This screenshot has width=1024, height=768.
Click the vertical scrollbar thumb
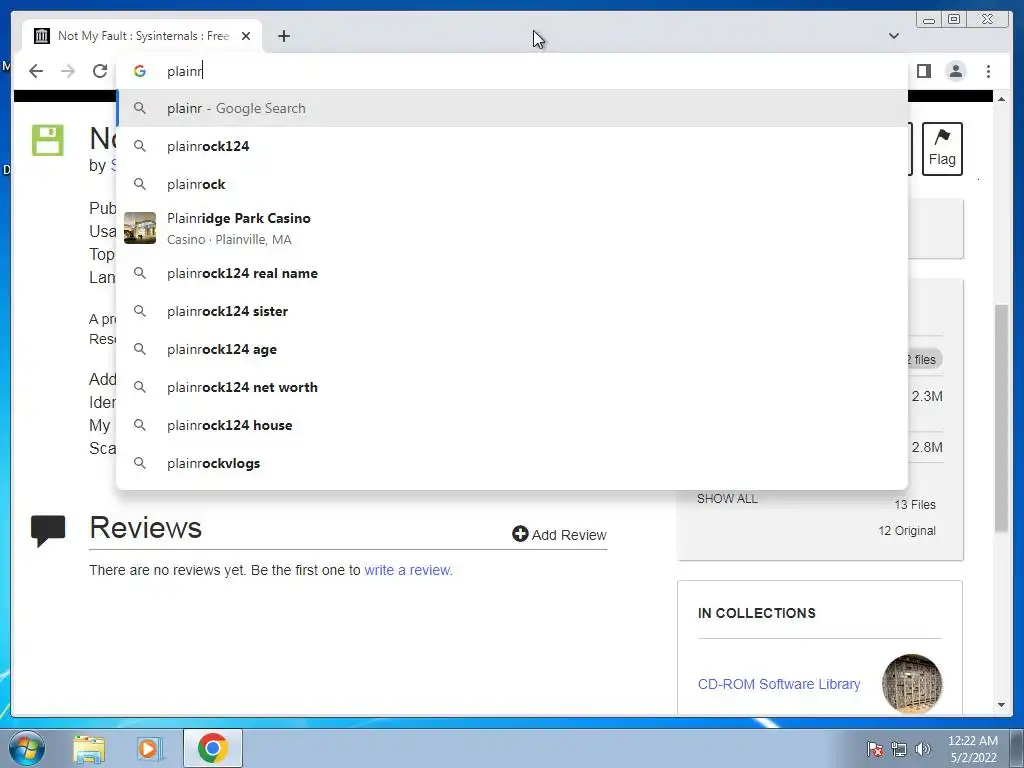point(1001,418)
